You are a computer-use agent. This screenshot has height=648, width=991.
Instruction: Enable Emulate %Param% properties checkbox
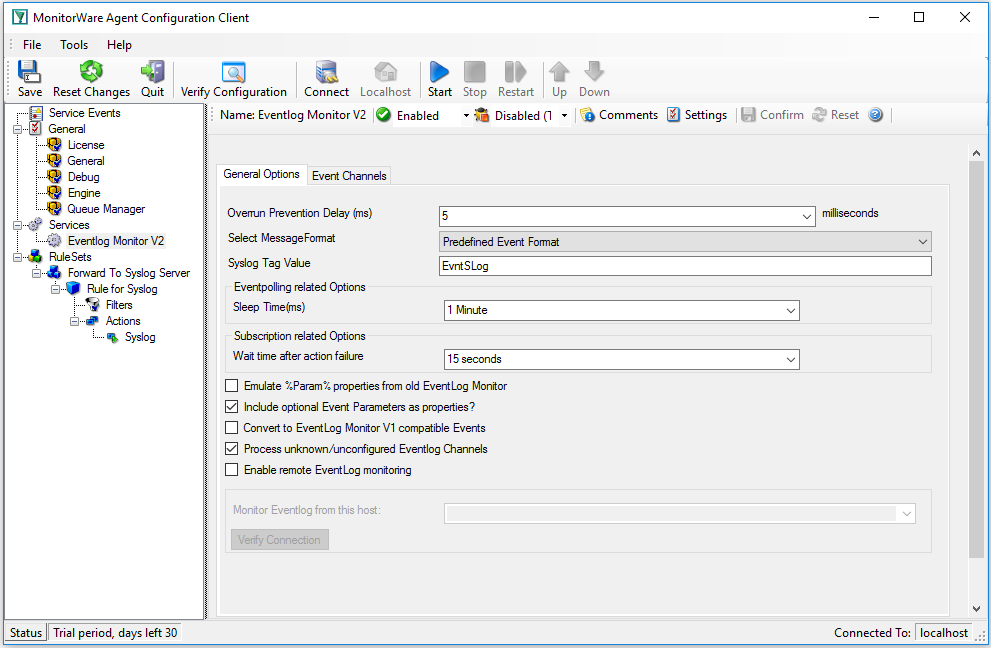coord(232,386)
